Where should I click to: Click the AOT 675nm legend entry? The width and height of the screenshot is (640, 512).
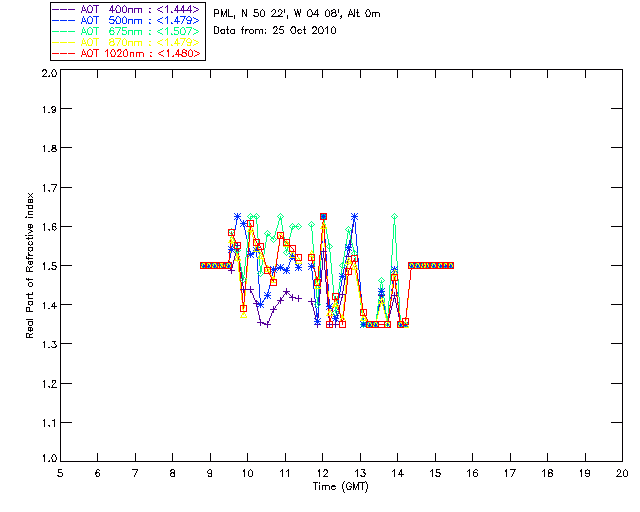(x=127, y=31)
